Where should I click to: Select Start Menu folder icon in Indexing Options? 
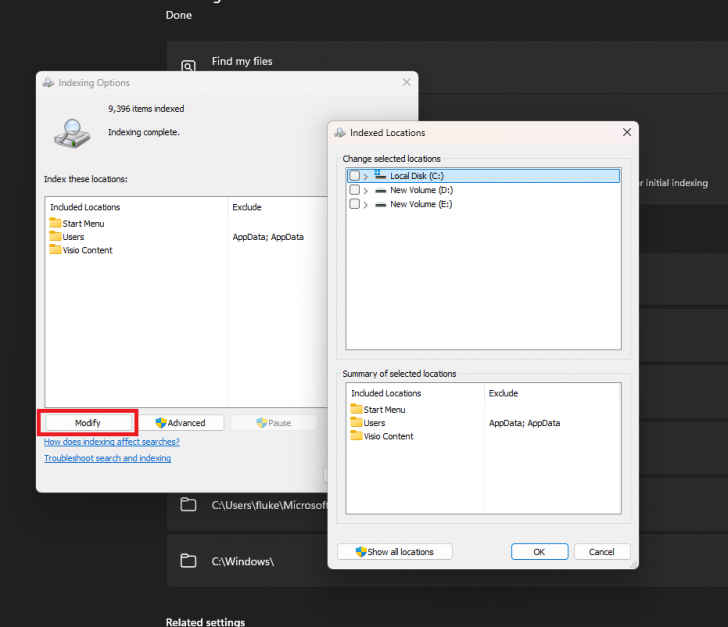tap(55, 222)
